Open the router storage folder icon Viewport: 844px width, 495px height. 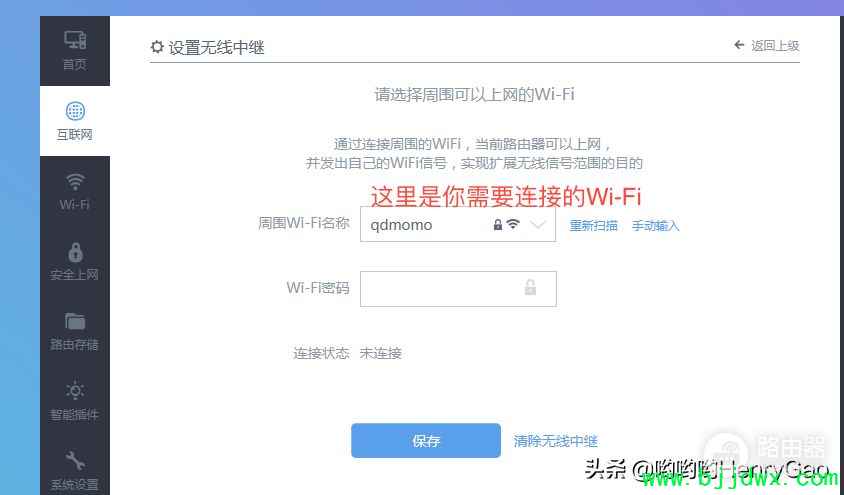point(75,321)
